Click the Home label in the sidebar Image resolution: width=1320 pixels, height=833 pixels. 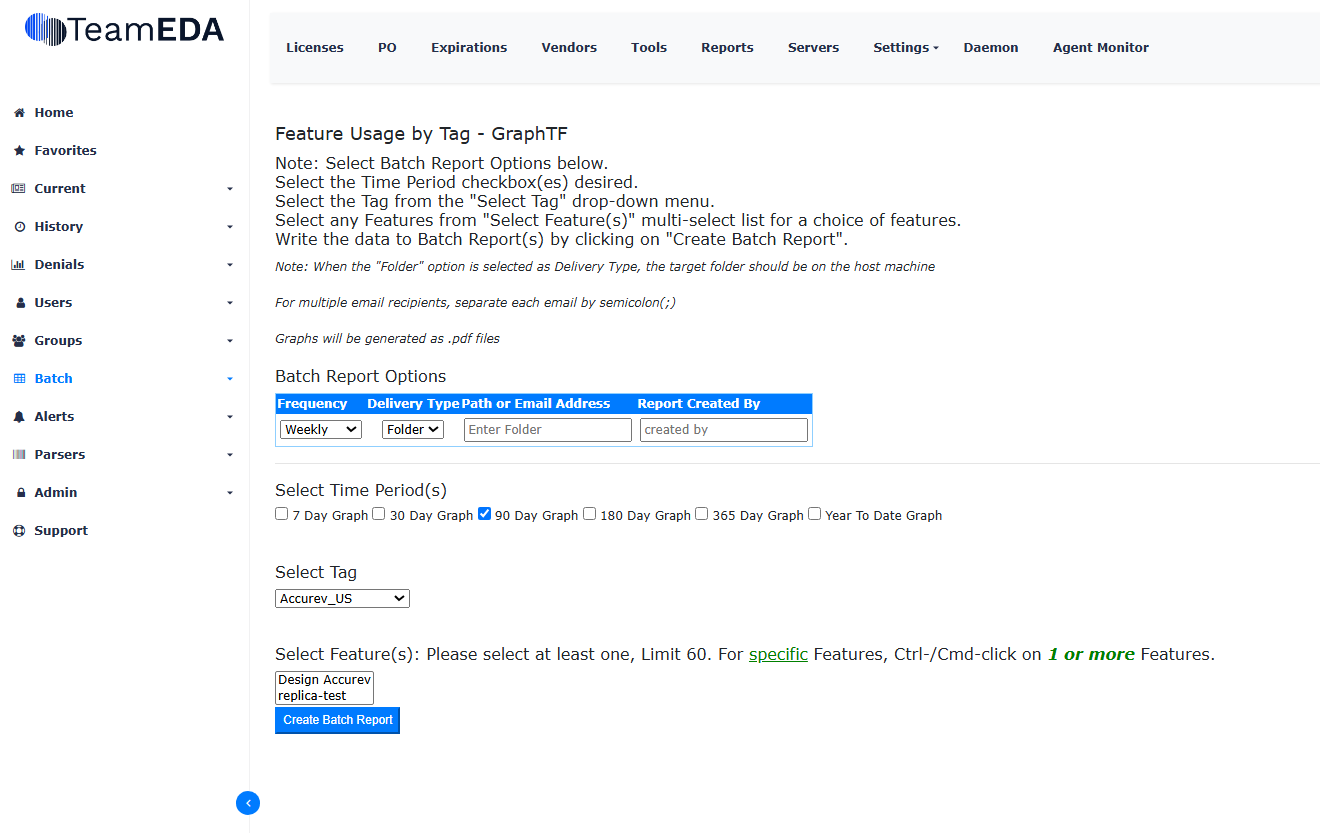click(54, 113)
